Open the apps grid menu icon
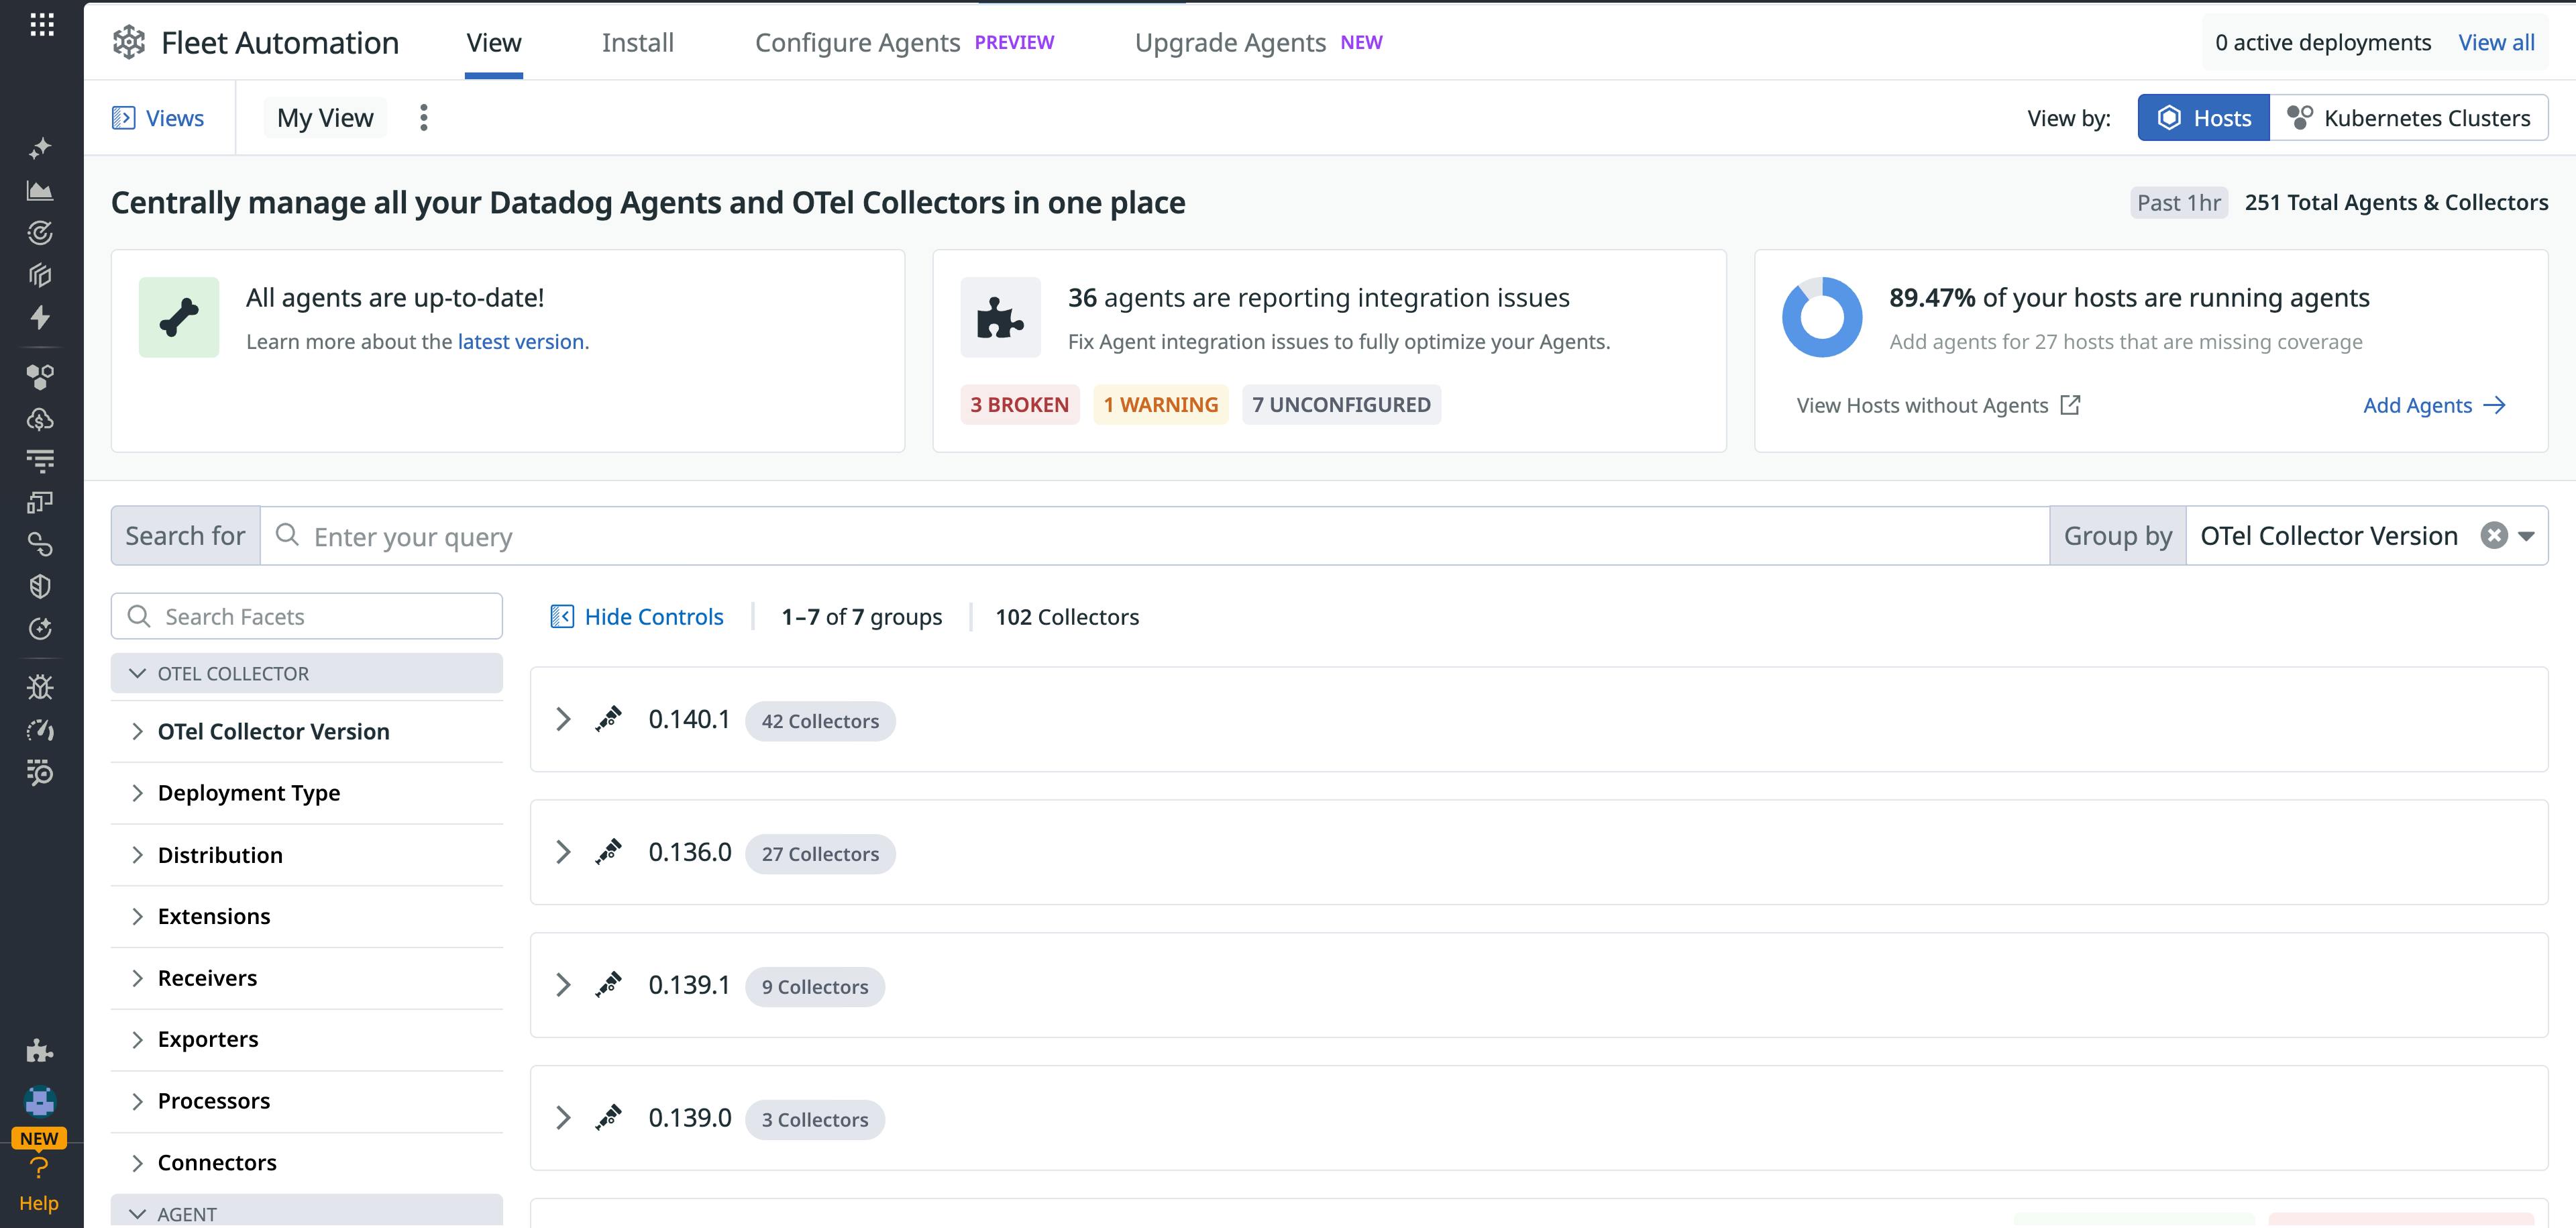 pyautogui.click(x=41, y=25)
